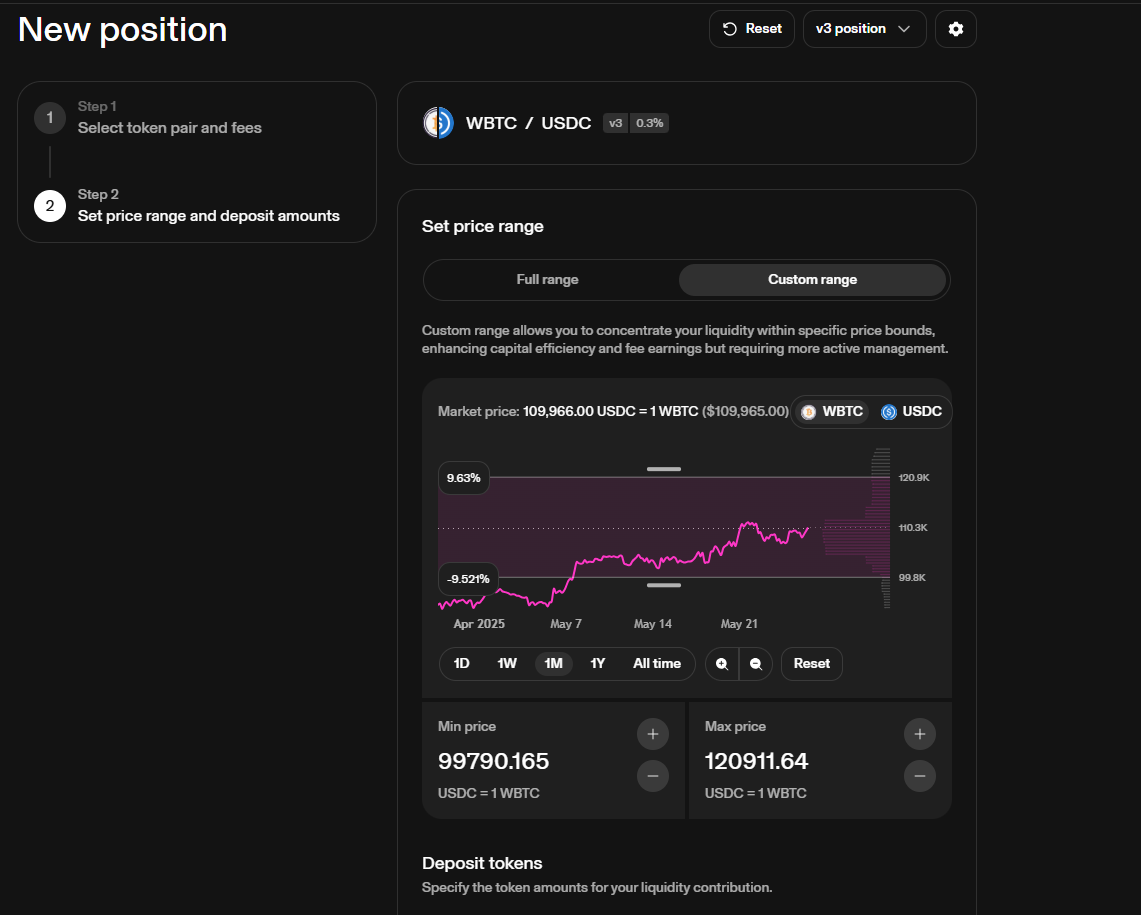Image resolution: width=1141 pixels, height=915 pixels.
Task: Select the Custom range option
Action: (812, 280)
